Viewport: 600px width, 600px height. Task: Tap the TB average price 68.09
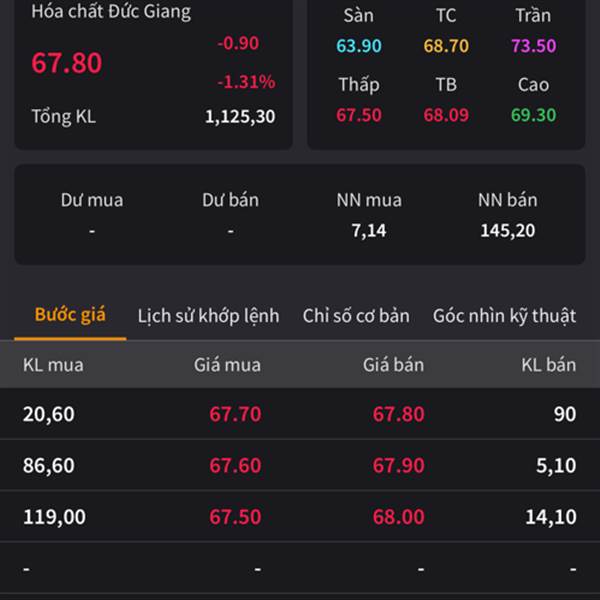(446, 115)
